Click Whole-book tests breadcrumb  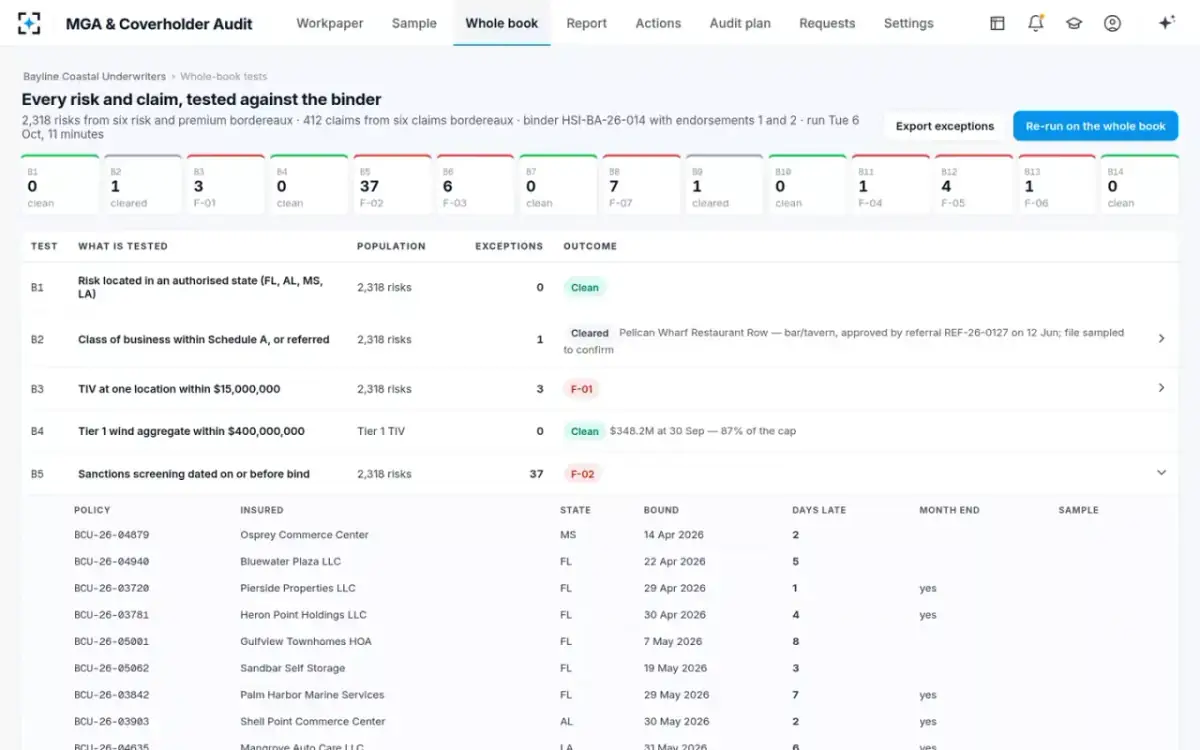pyautogui.click(x=224, y=76)
